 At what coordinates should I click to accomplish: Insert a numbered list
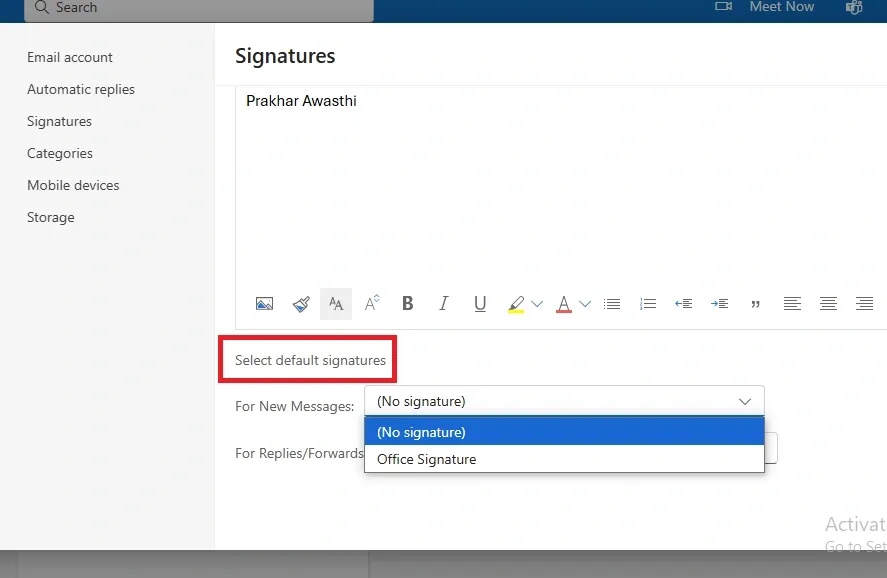click(x=648, y=304)
